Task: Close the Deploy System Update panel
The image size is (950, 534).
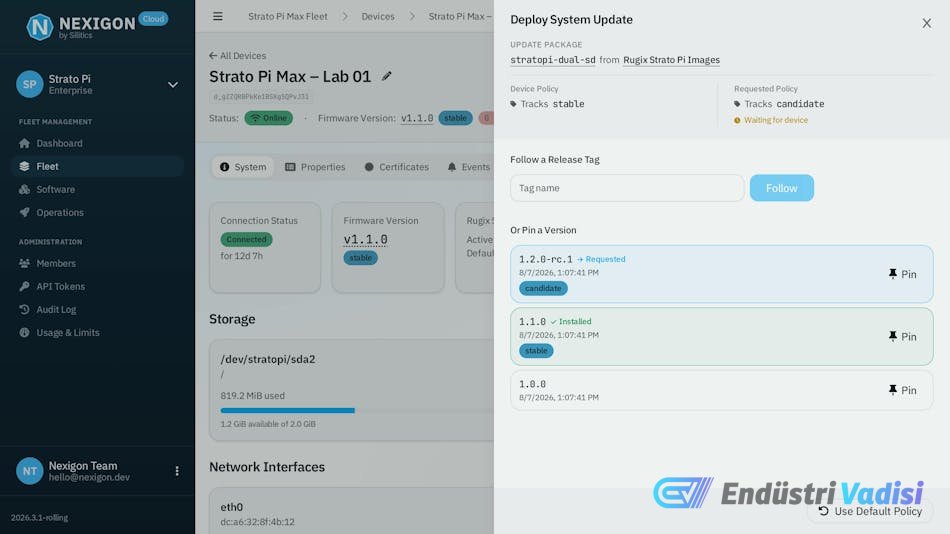Action: tap(926, 23)
